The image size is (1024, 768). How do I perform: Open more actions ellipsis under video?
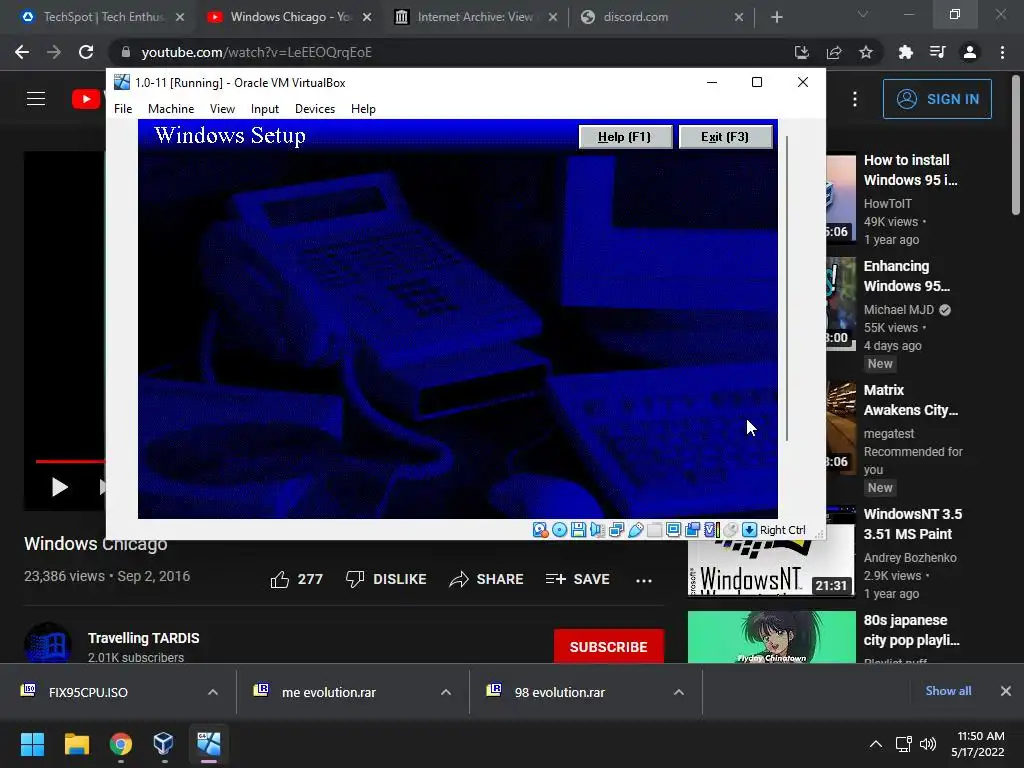(644, 581)
